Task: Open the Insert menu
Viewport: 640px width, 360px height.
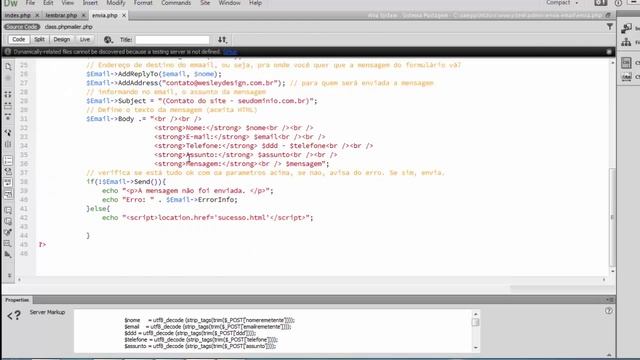Action: click(90, 3)
